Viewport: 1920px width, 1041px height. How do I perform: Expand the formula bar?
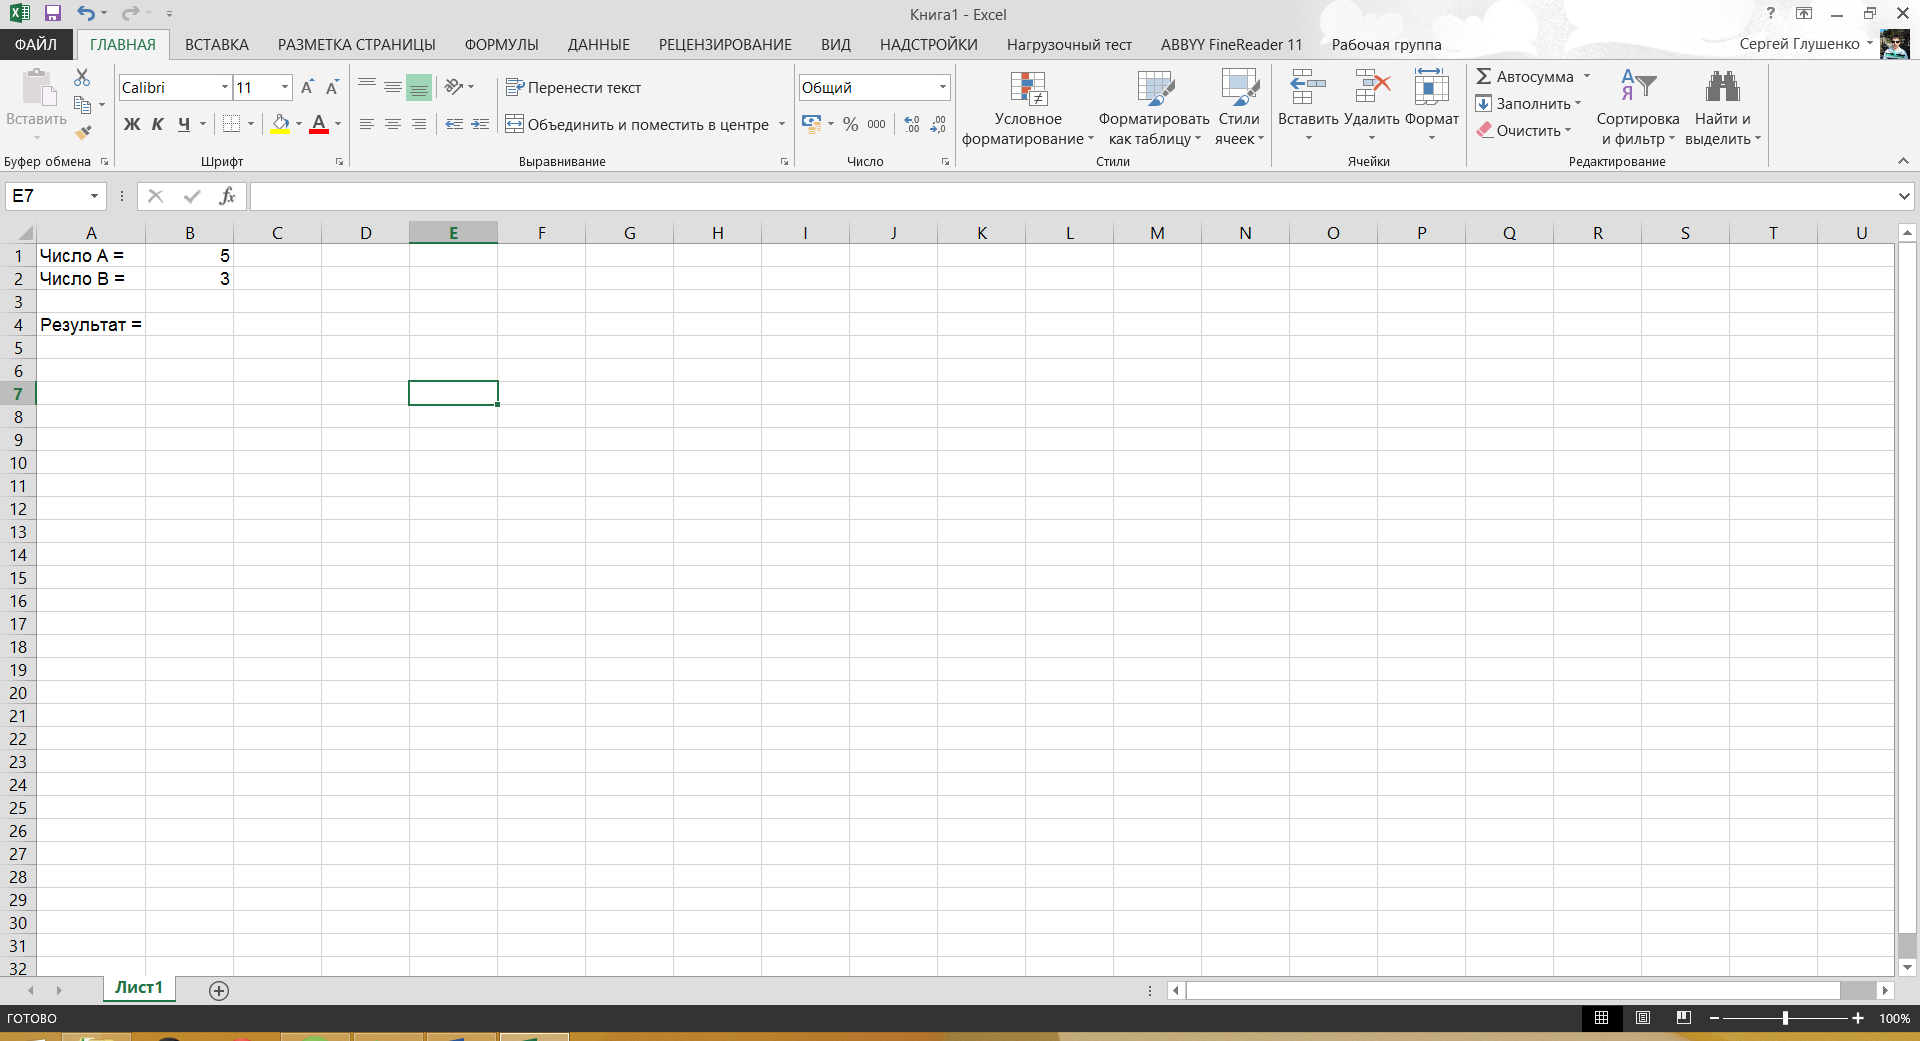coord(1904,197)
